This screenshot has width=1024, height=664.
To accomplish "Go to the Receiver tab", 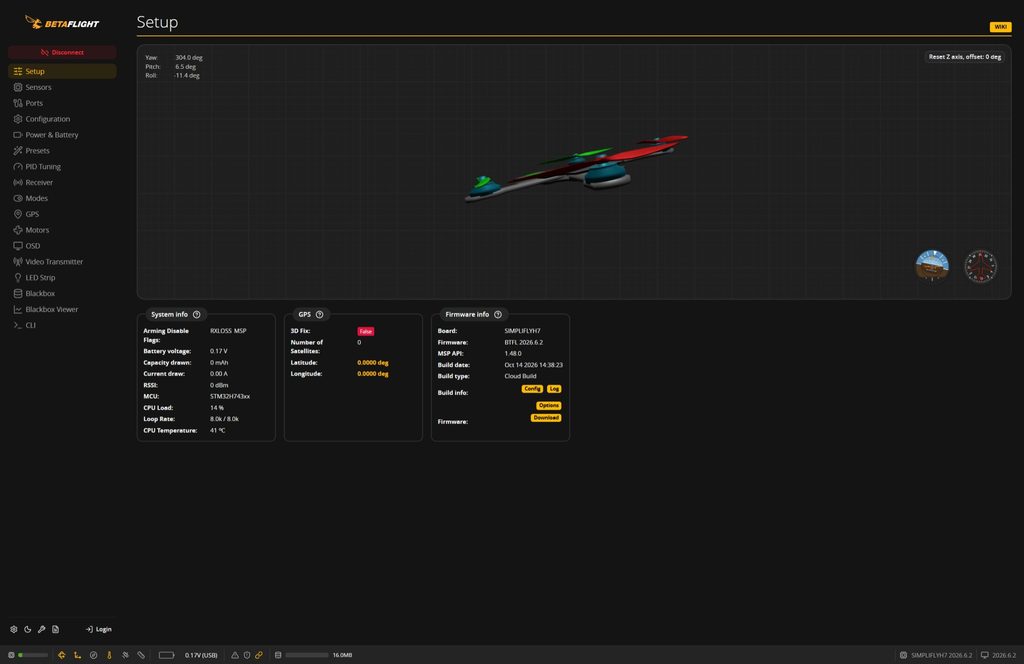I will pyautogui.click(x=62, y=182).
